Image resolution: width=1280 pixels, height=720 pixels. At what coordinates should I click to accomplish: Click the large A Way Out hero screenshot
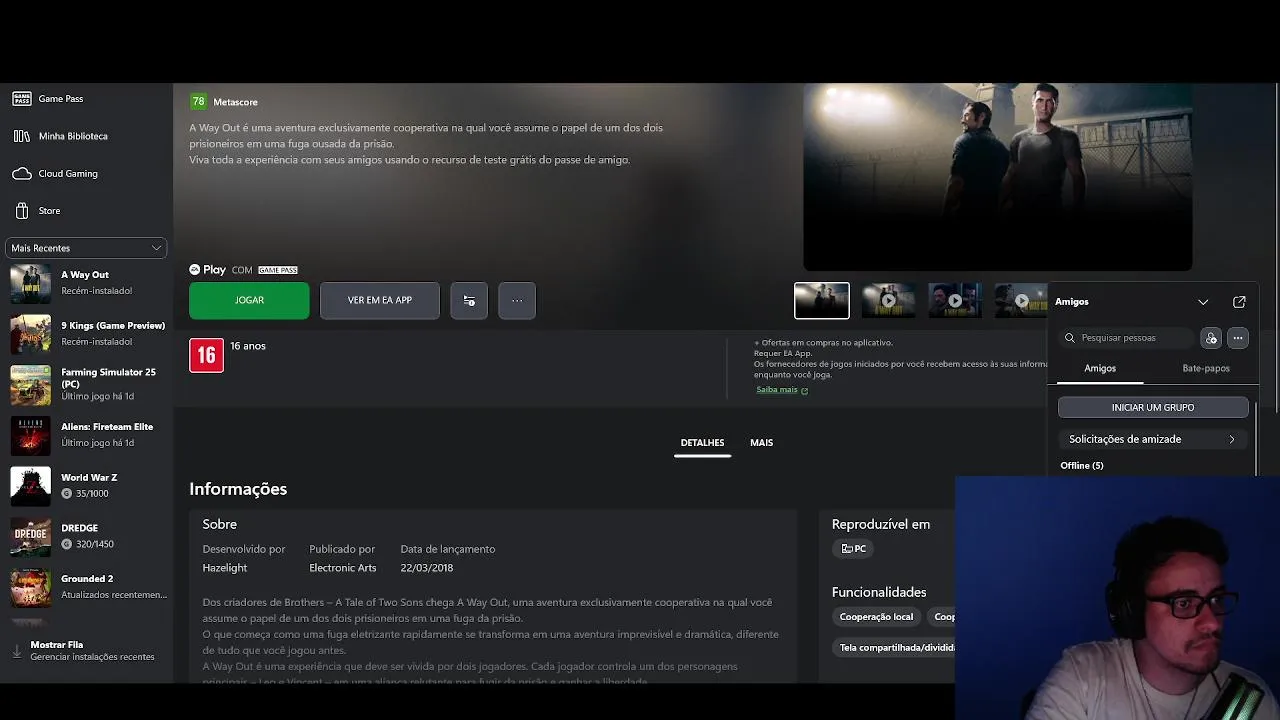[x=998, y=177]
